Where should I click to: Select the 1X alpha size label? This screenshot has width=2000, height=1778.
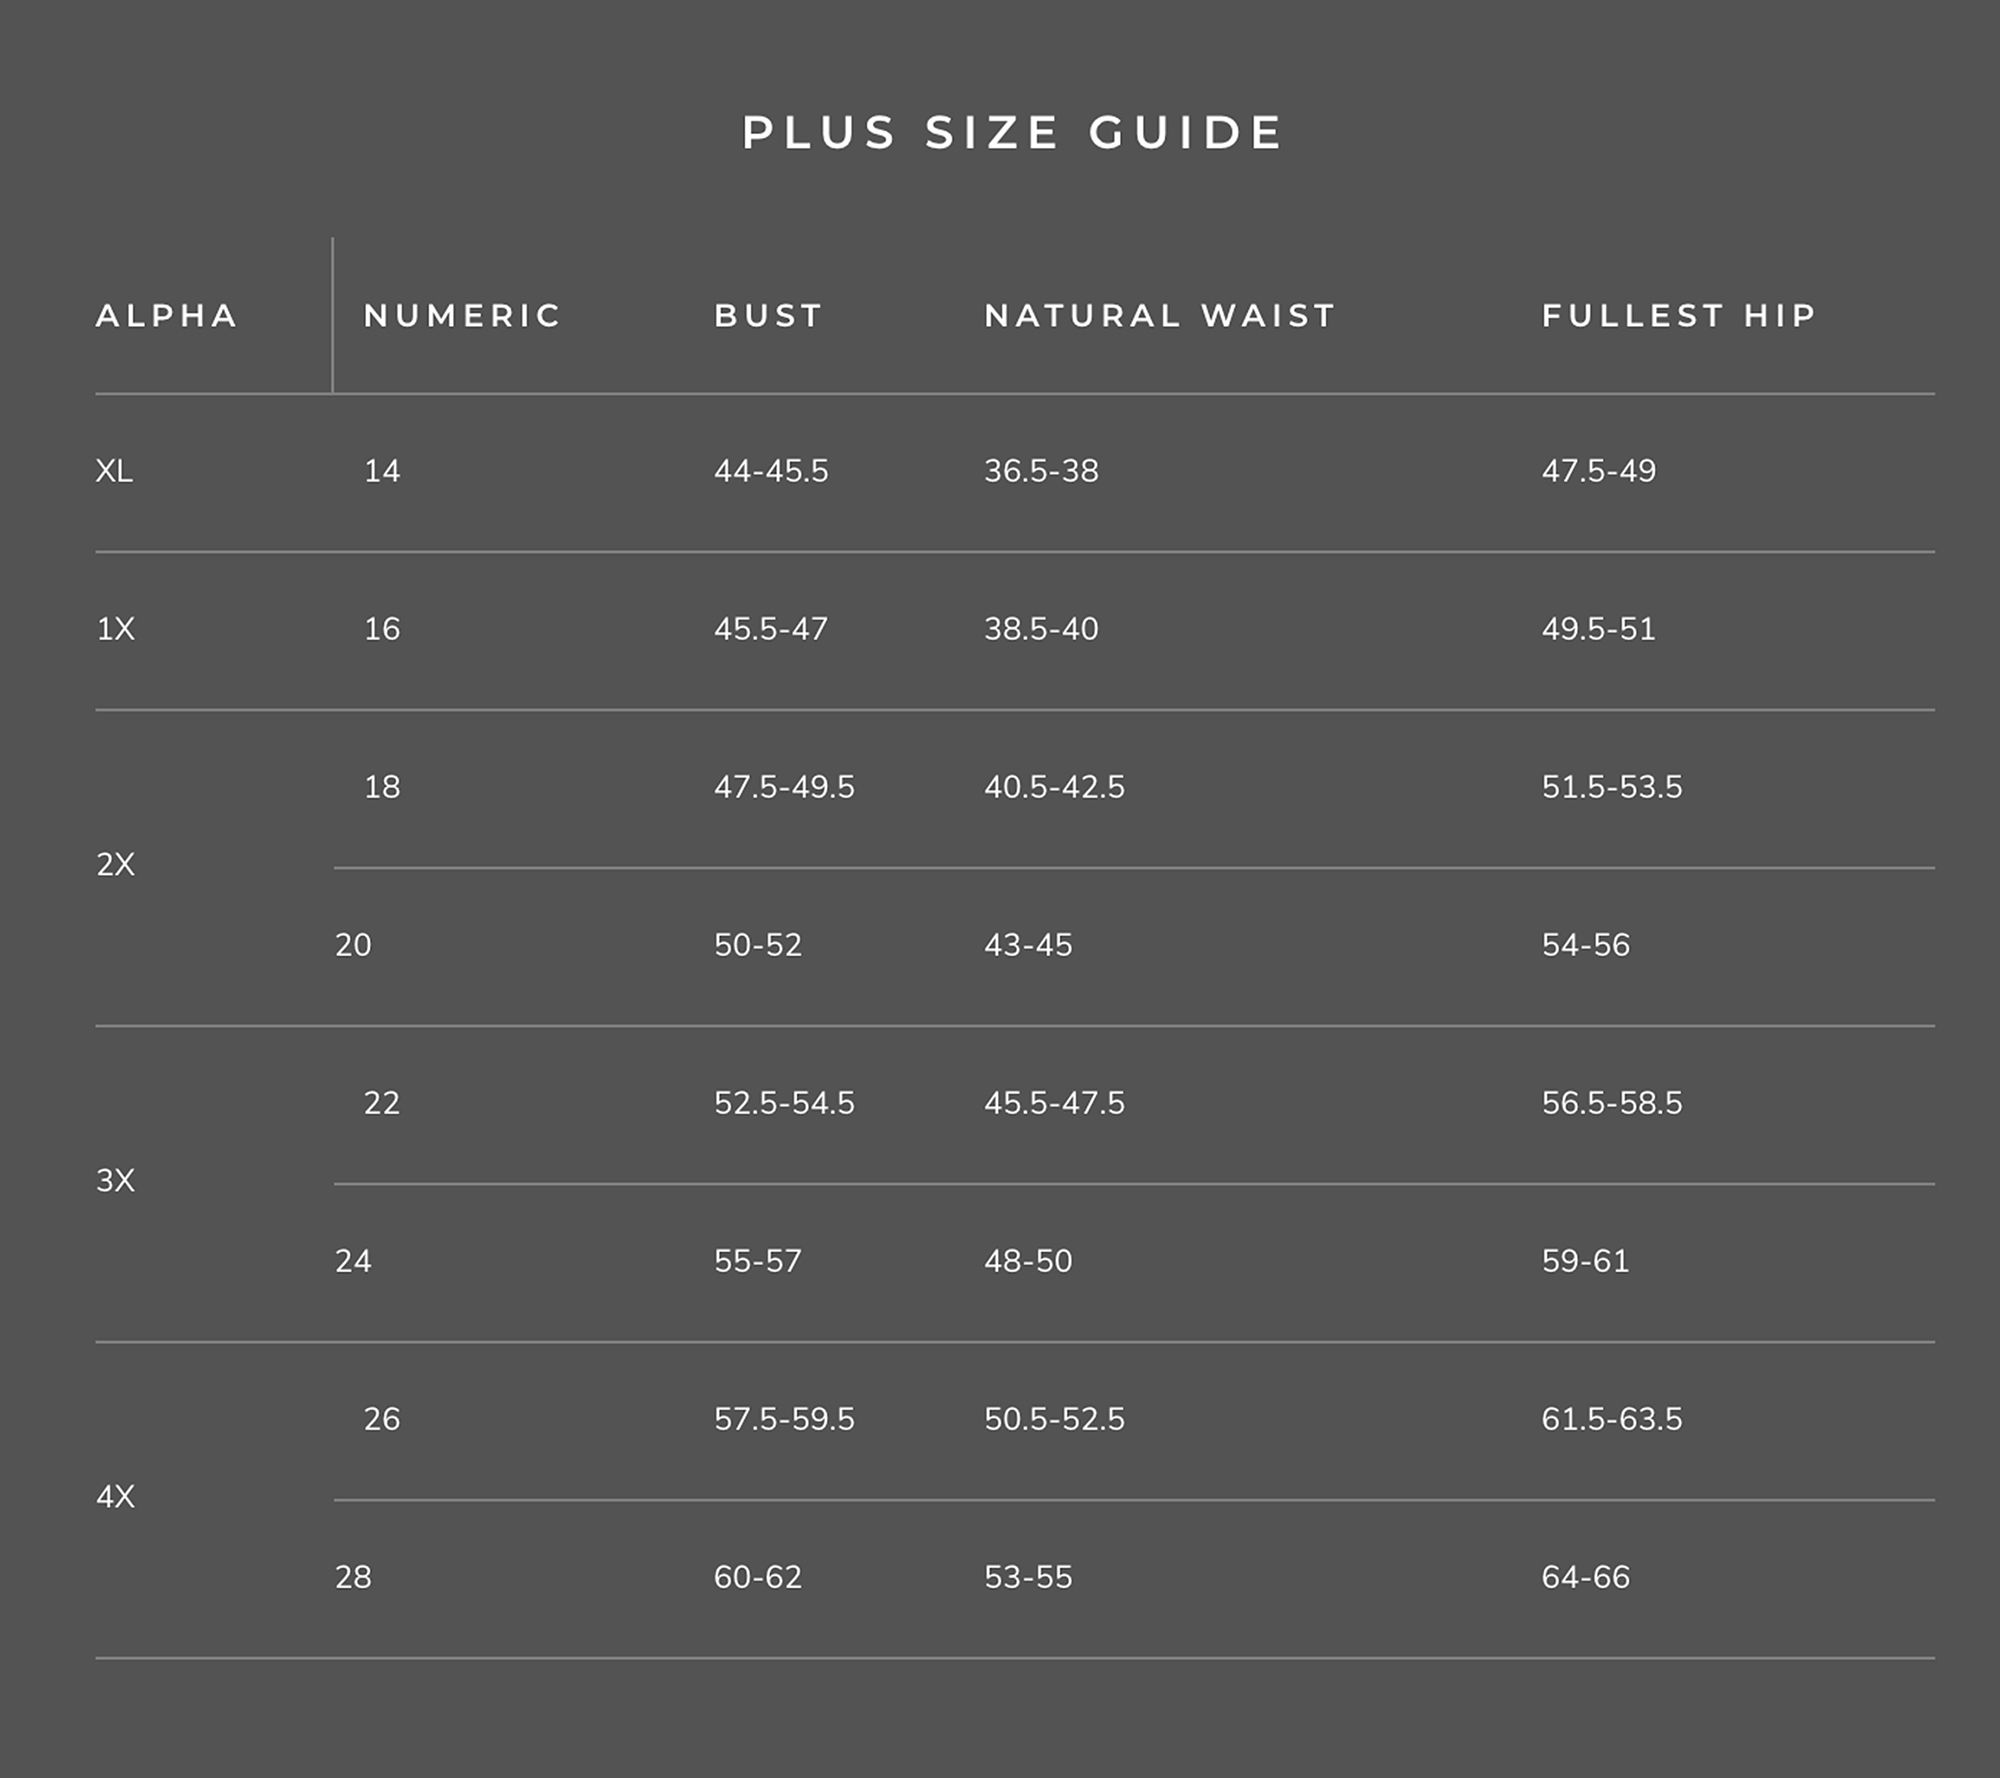click(115, 629)
